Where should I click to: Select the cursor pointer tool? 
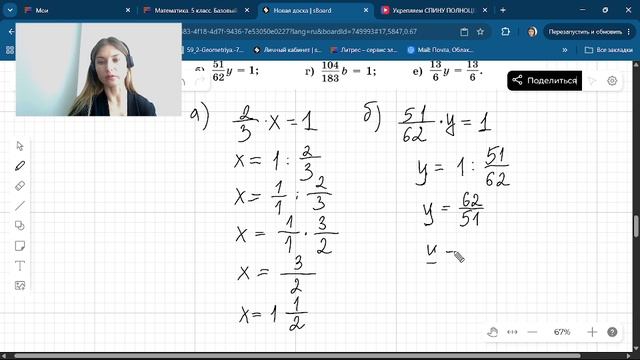coord(20,146)
